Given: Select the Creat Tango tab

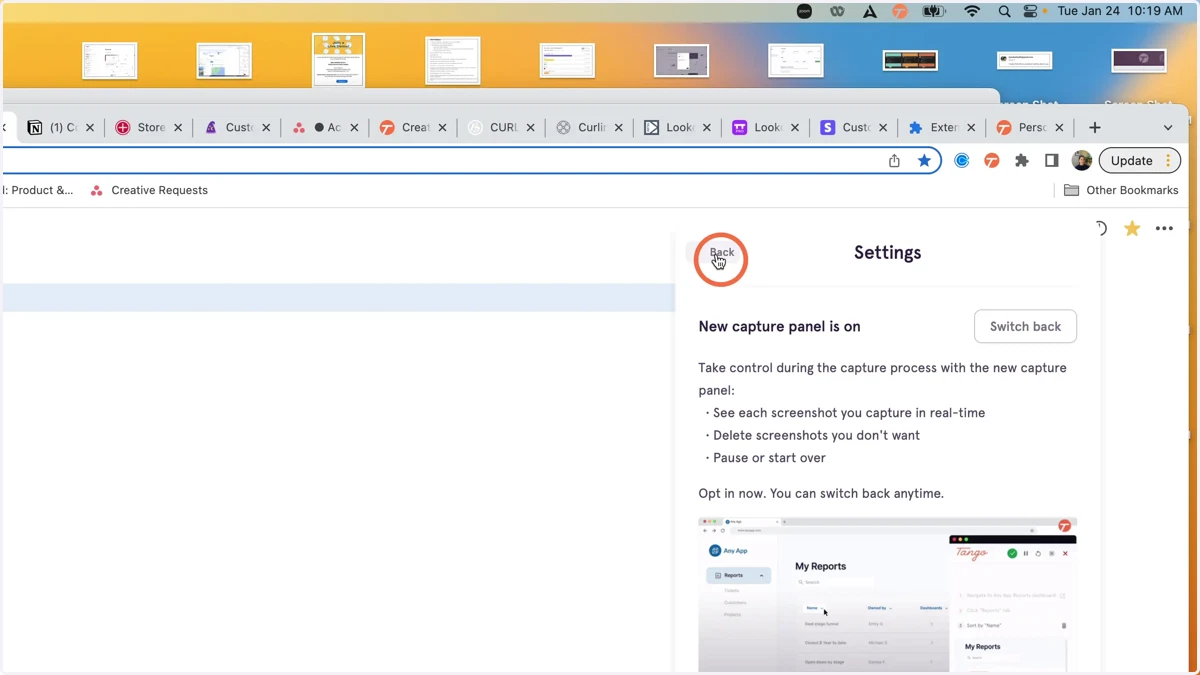Looking at the screenshot, I should coord(405,127).
